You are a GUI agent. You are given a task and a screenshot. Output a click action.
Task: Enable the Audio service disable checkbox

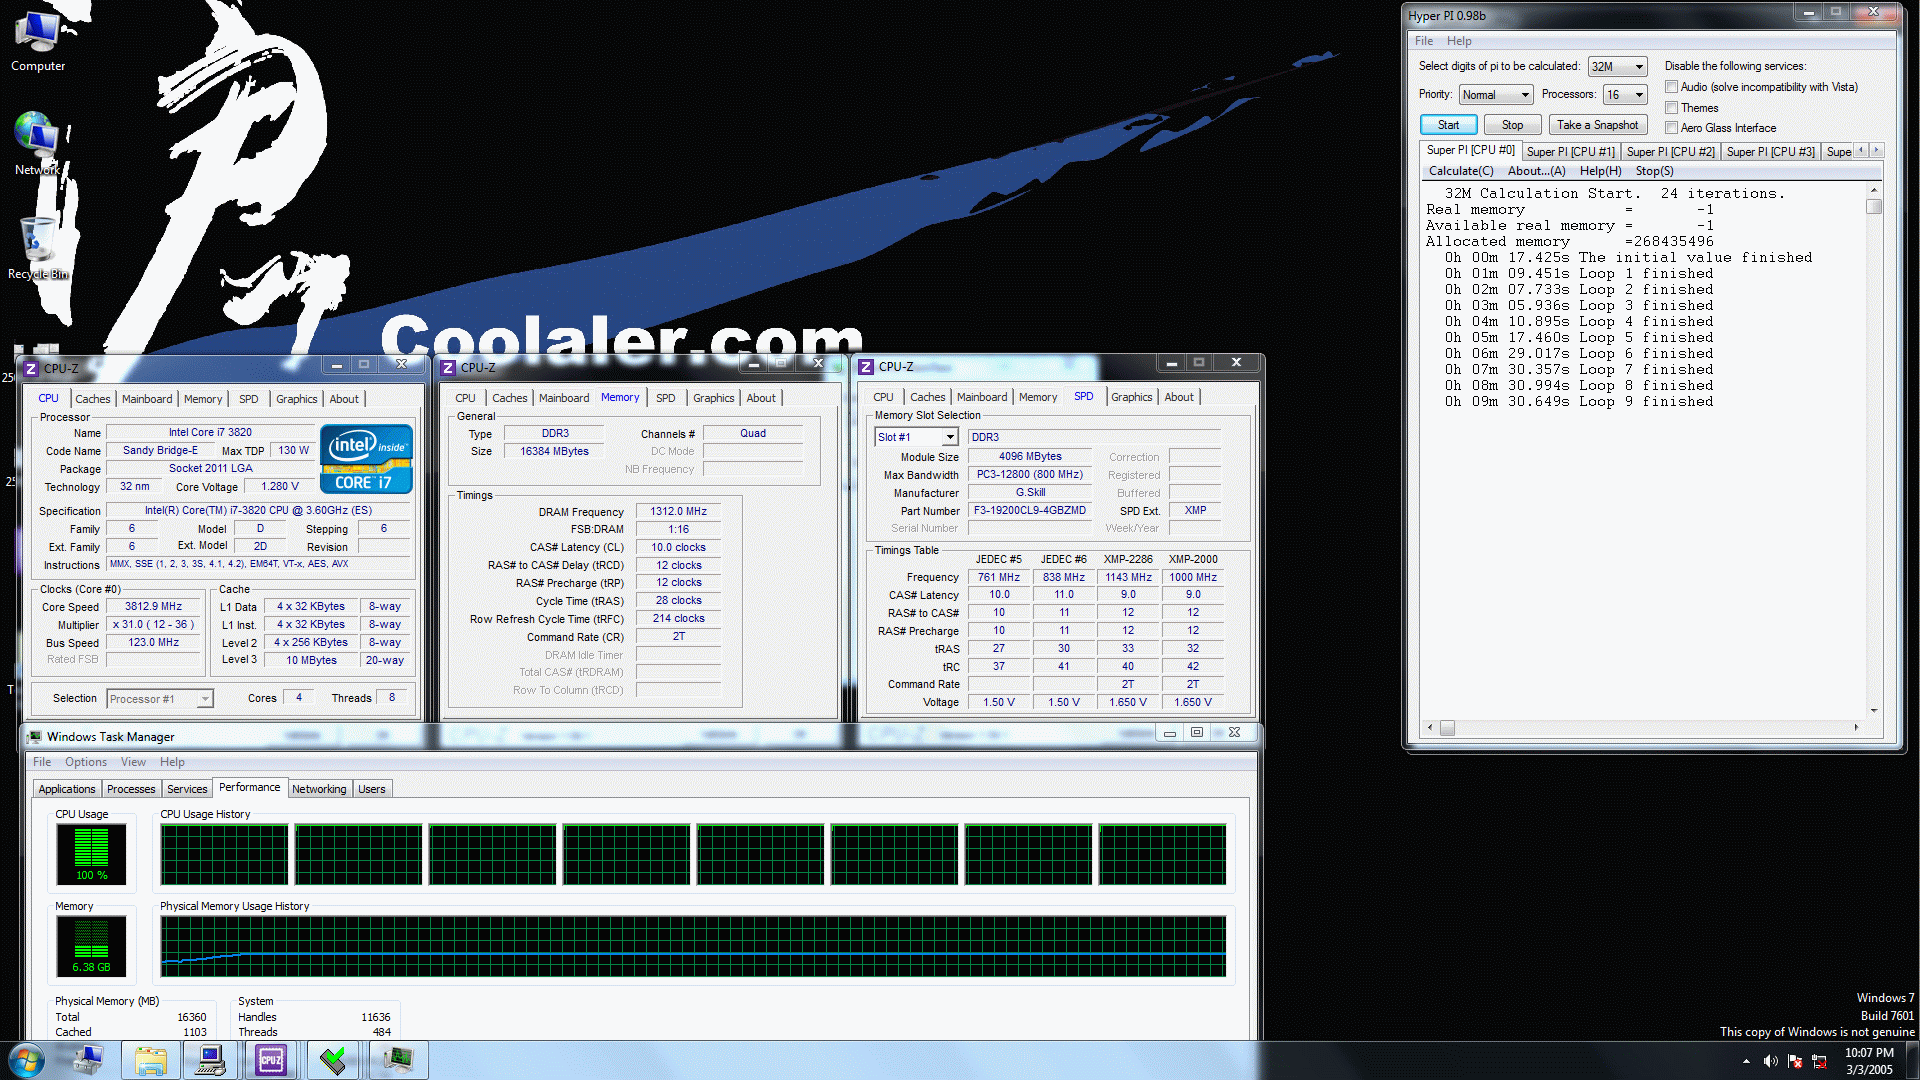tap(1671, 87)
